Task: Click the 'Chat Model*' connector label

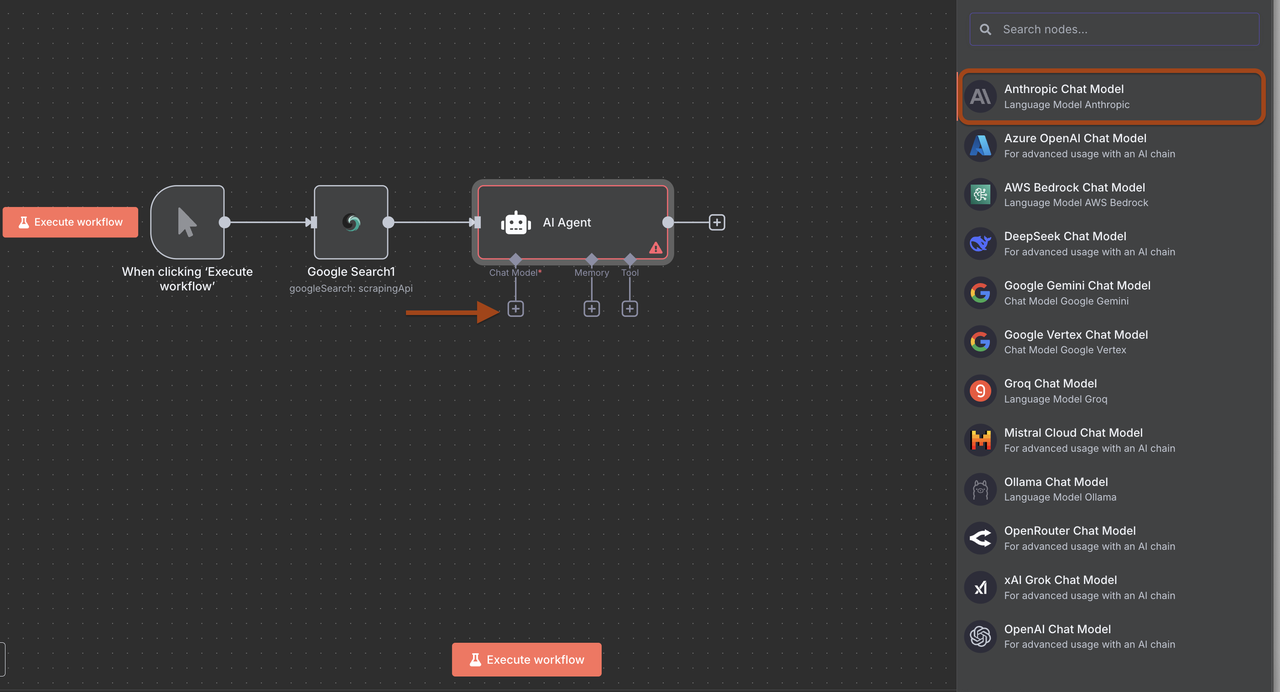Action: (515, 272)
